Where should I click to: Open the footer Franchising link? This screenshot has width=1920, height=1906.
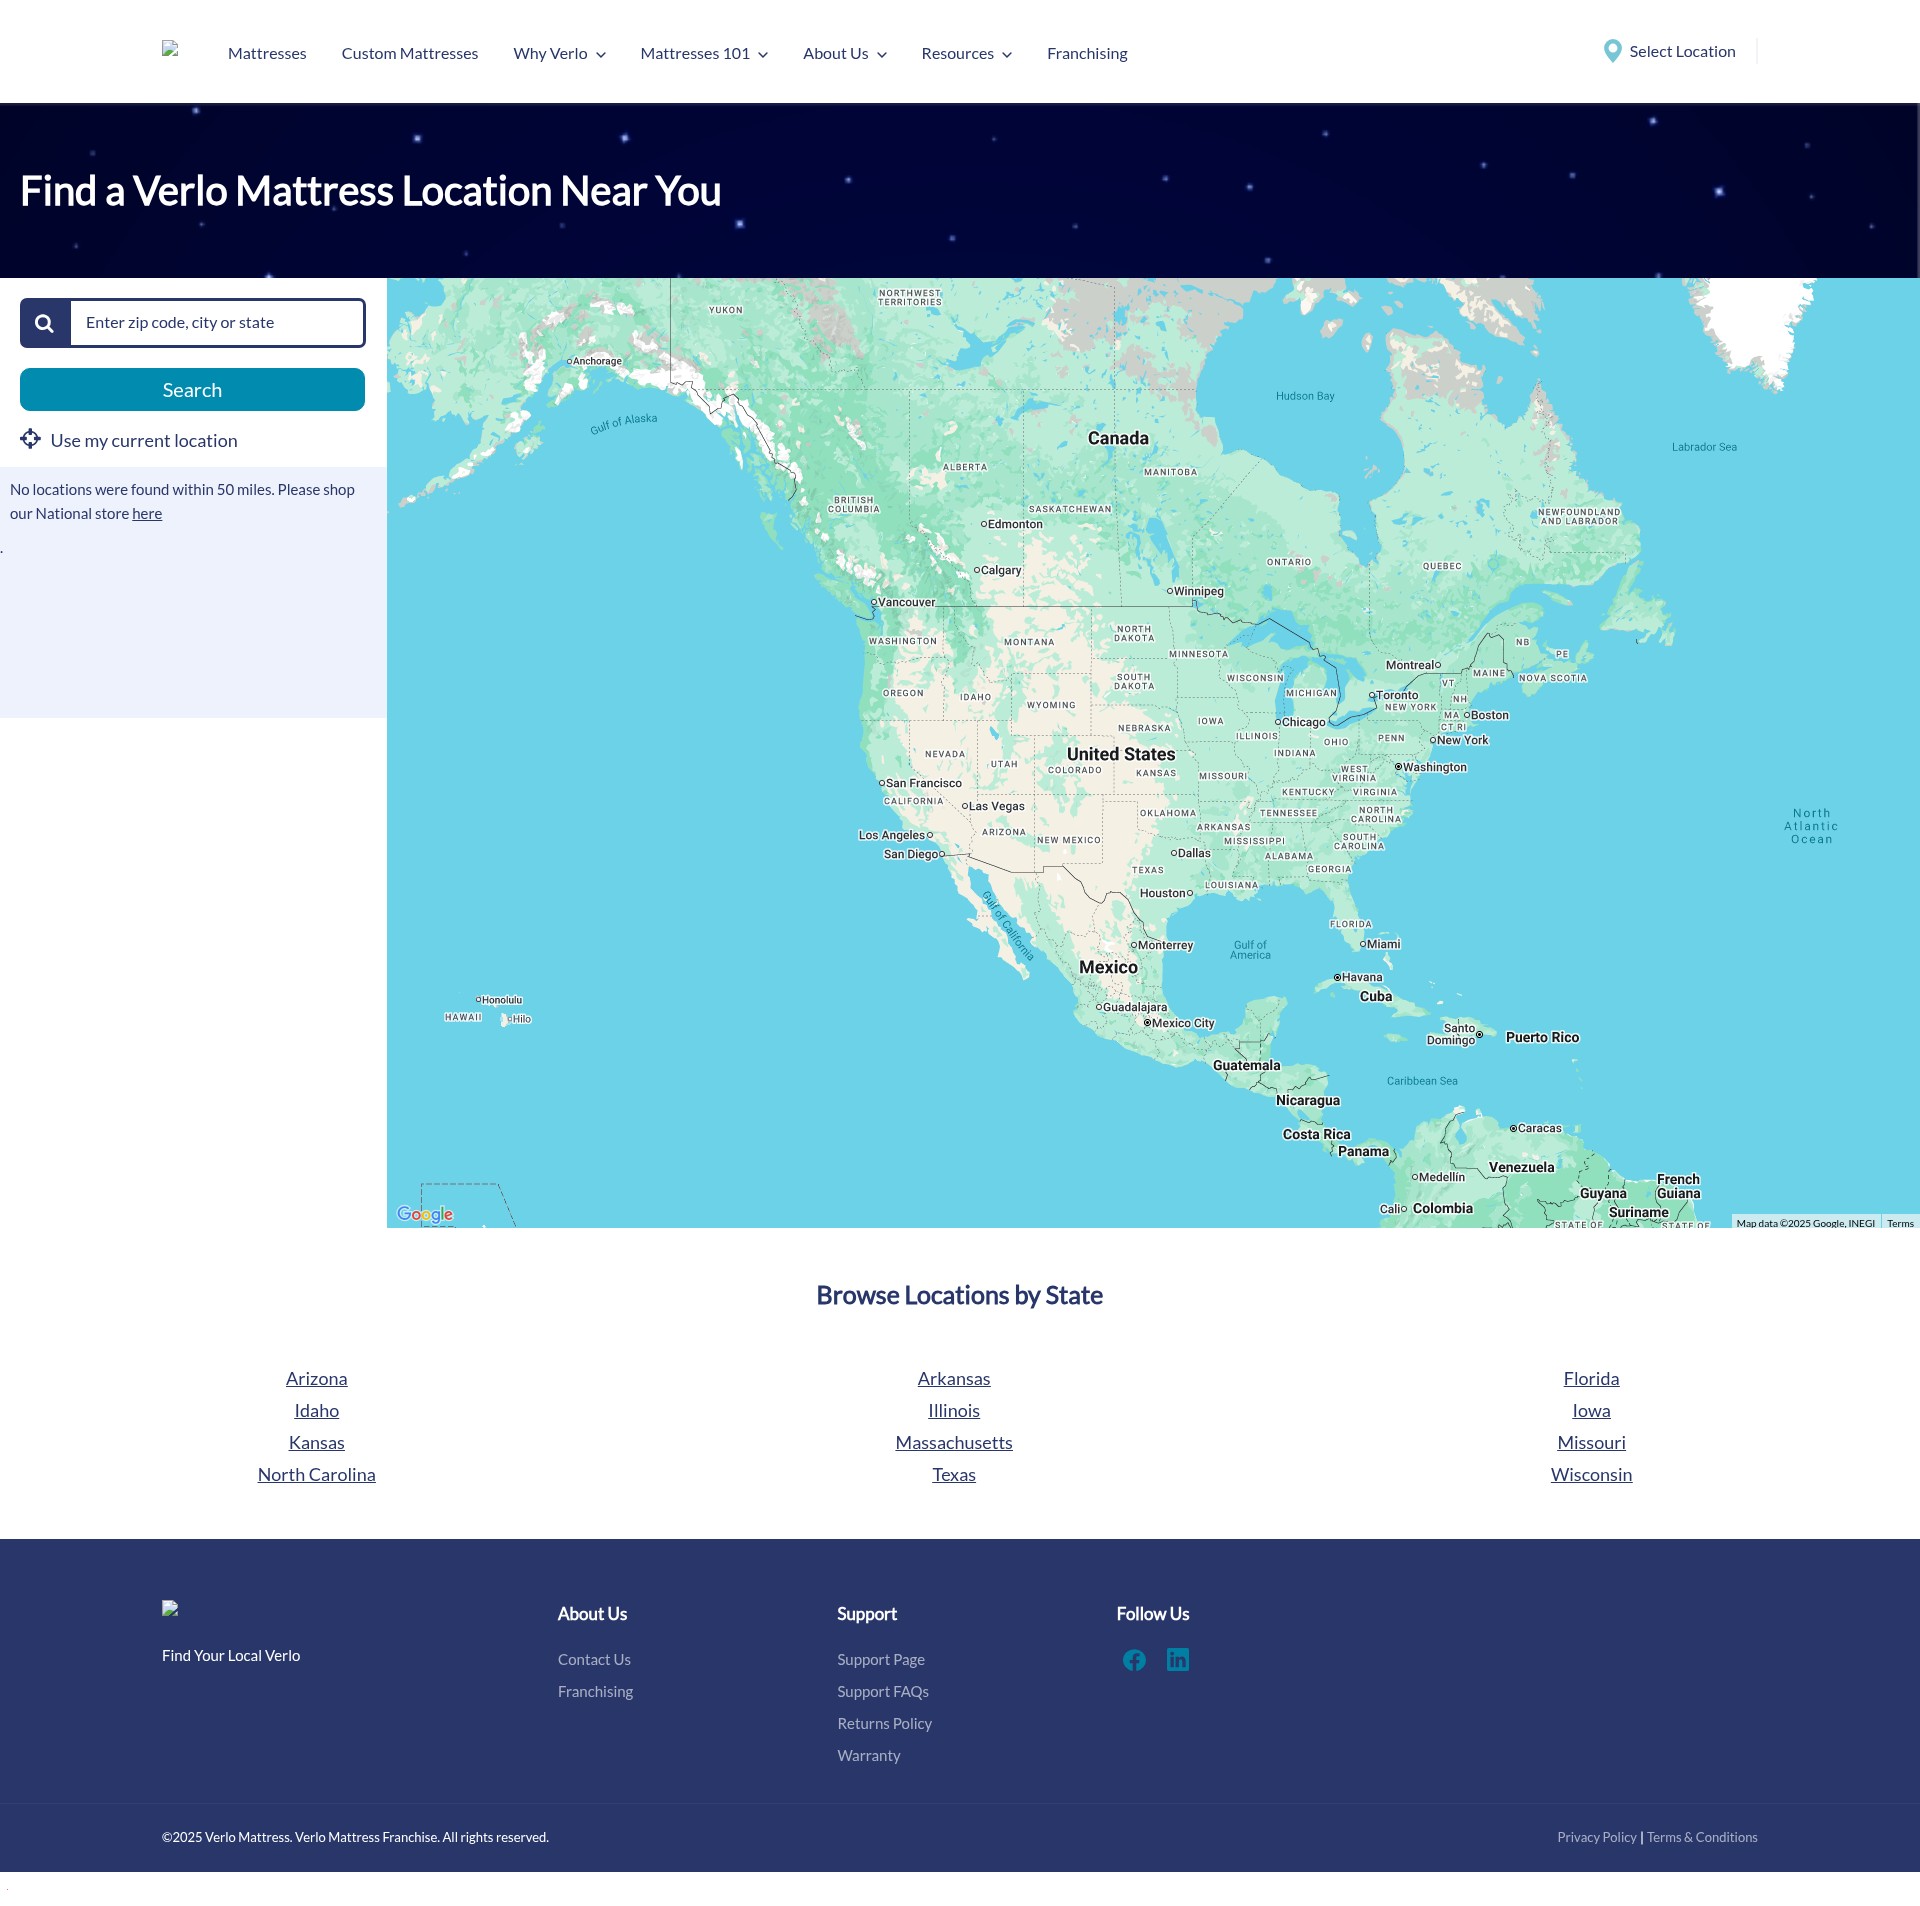click(595, 1691)
